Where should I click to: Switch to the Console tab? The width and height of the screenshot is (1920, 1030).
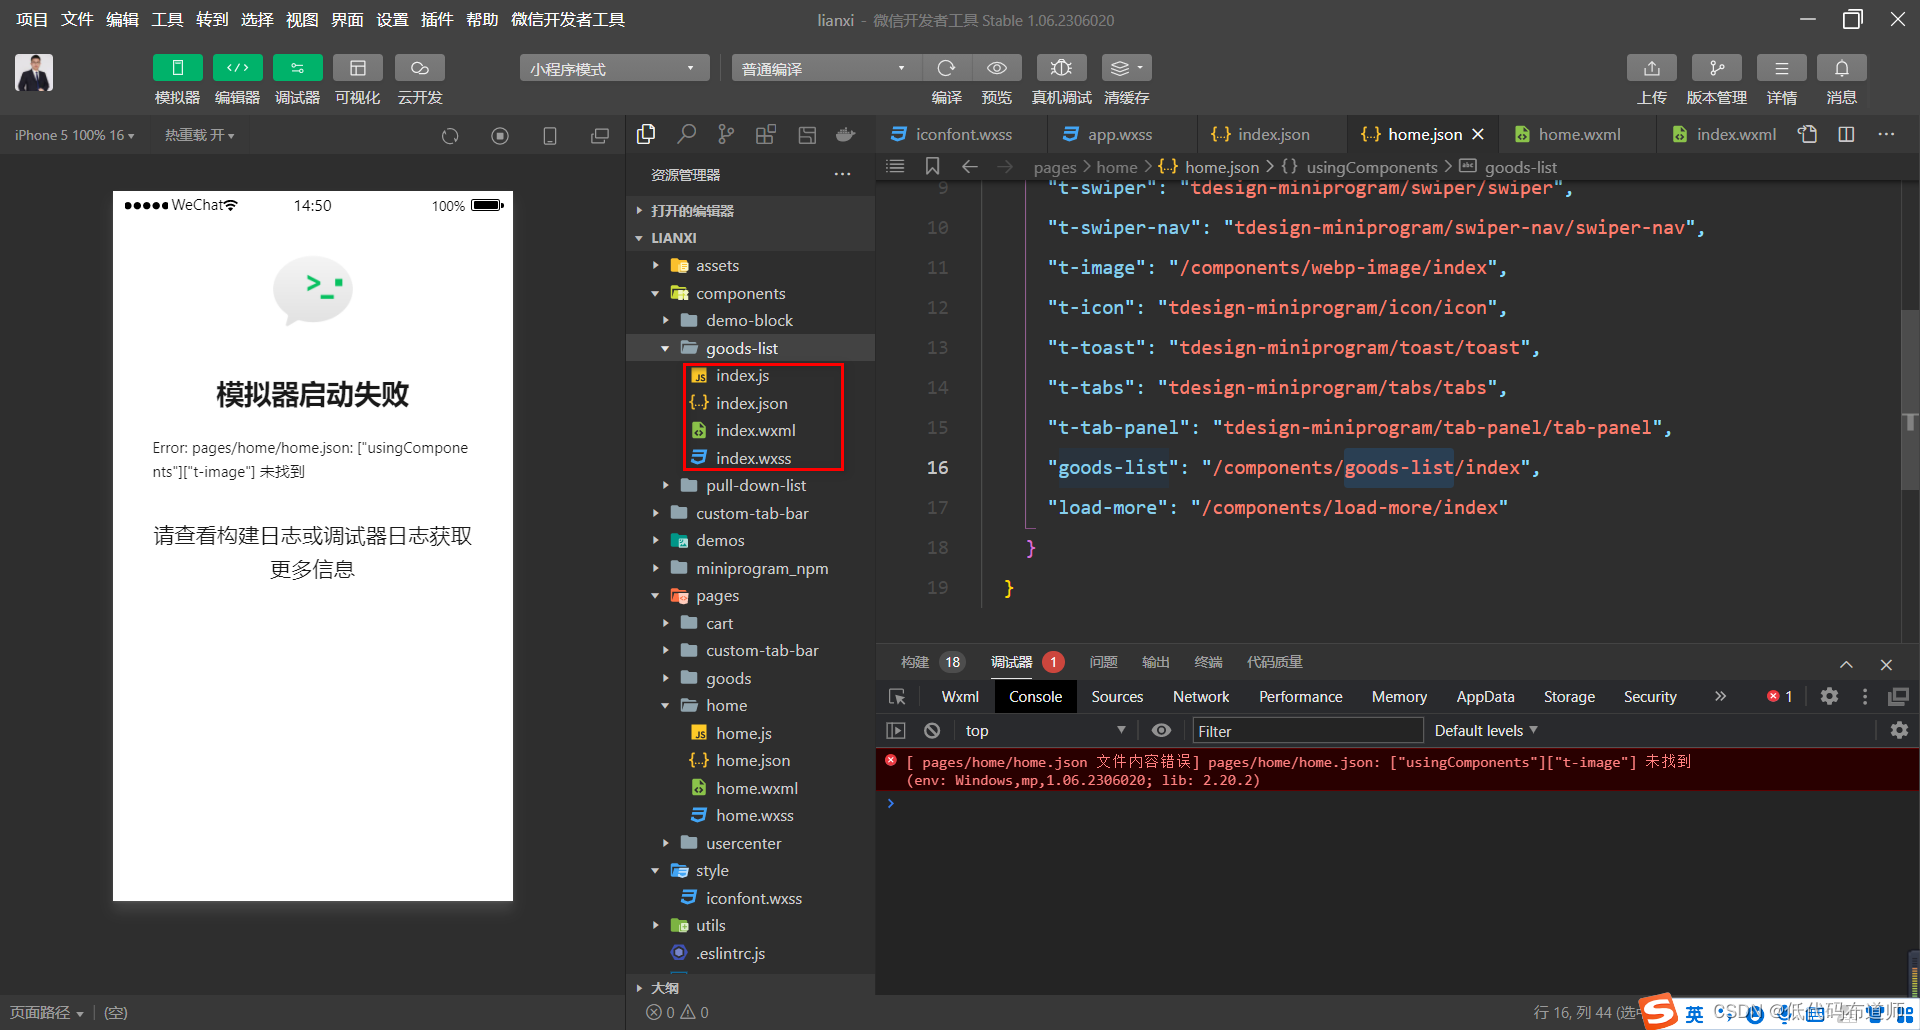point(1035,697)
